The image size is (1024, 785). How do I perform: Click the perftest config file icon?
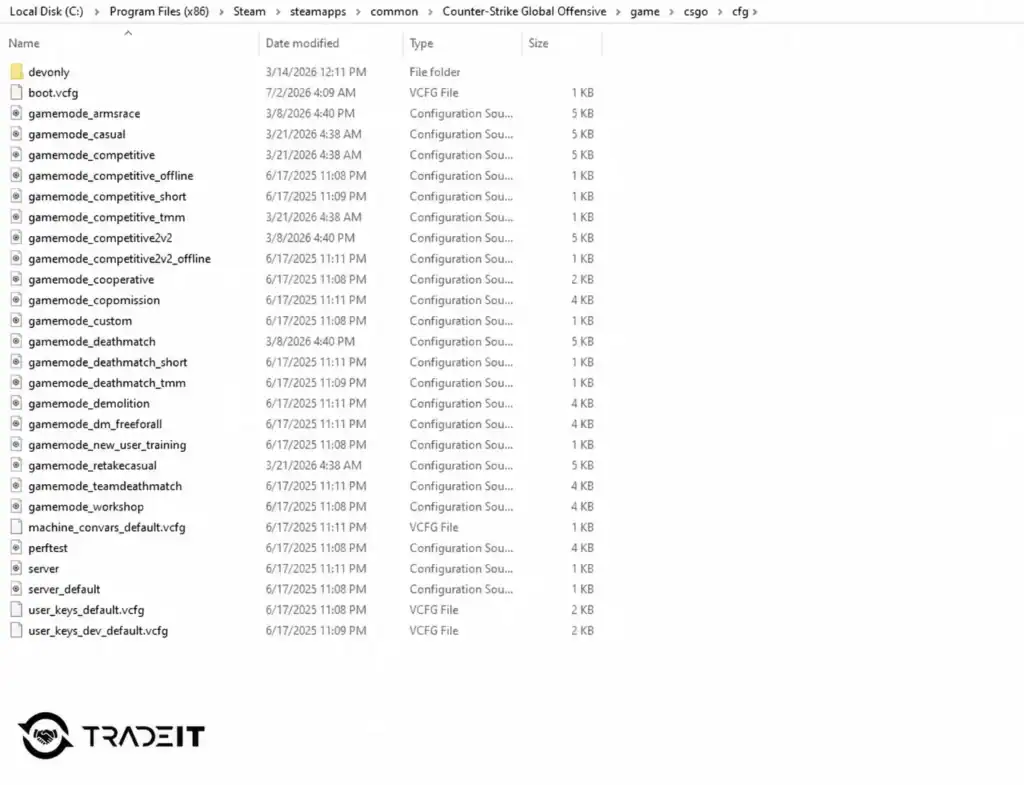(x=16, y=548)
